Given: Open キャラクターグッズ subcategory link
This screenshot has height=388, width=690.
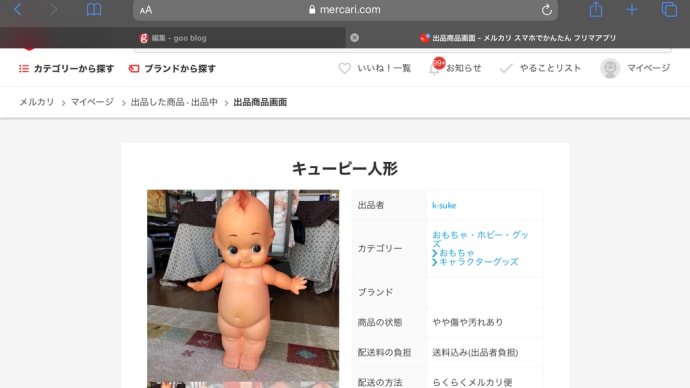Looking at the screenshot, I should (x=478, y=262).
